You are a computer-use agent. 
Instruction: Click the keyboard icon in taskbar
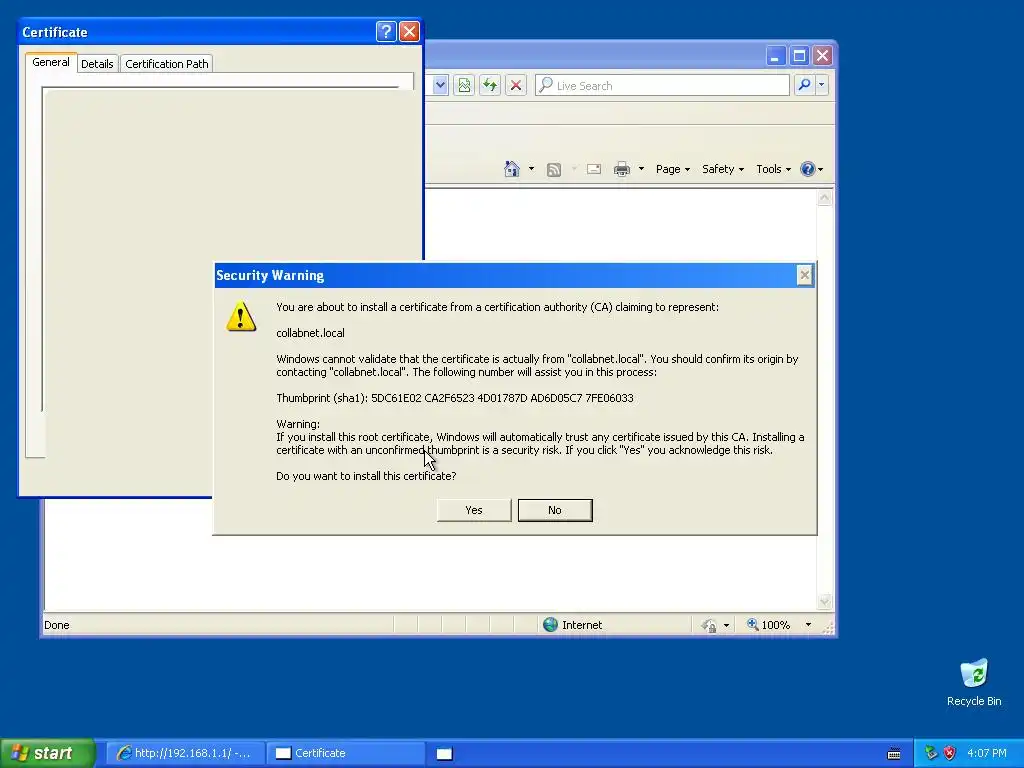pyautogui.click(x=894, y=754)
